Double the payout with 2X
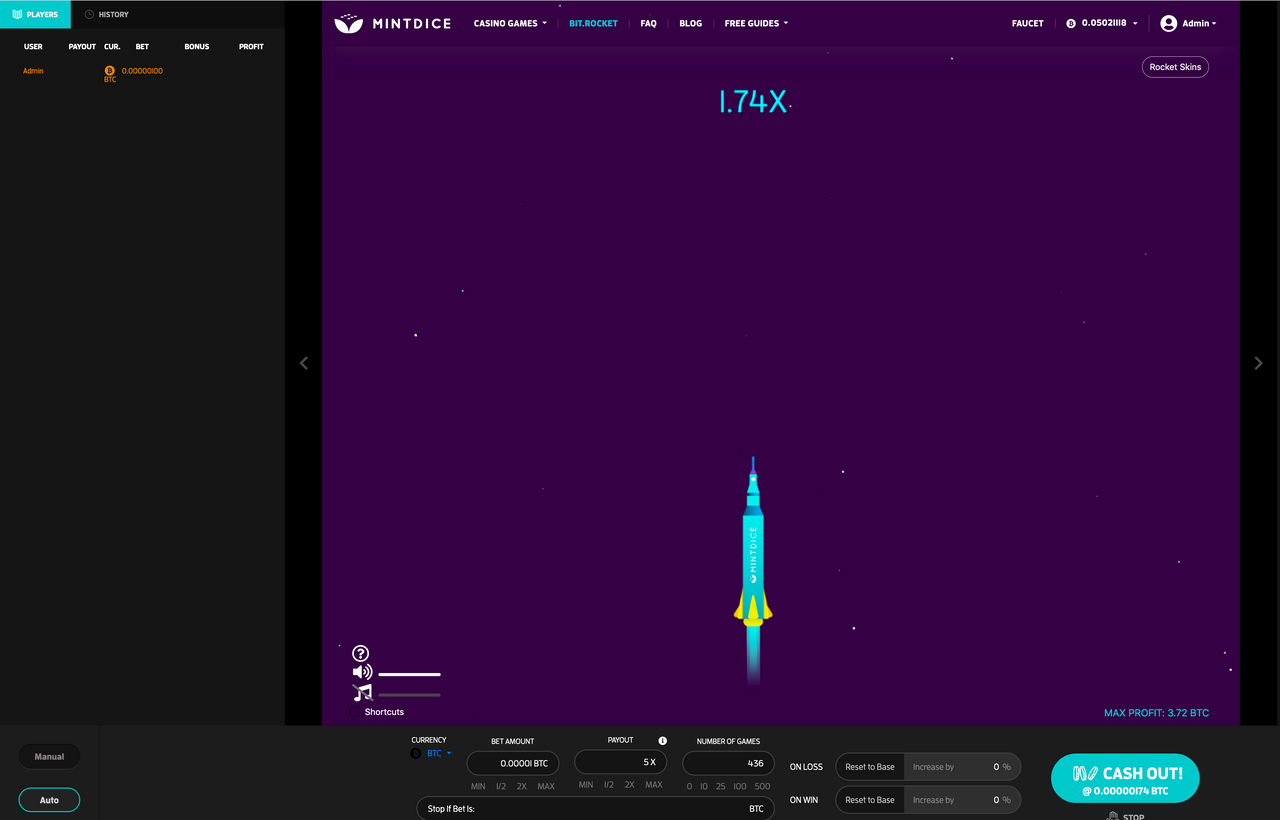This screenshot has width=1280, height=820. point(630,785)
